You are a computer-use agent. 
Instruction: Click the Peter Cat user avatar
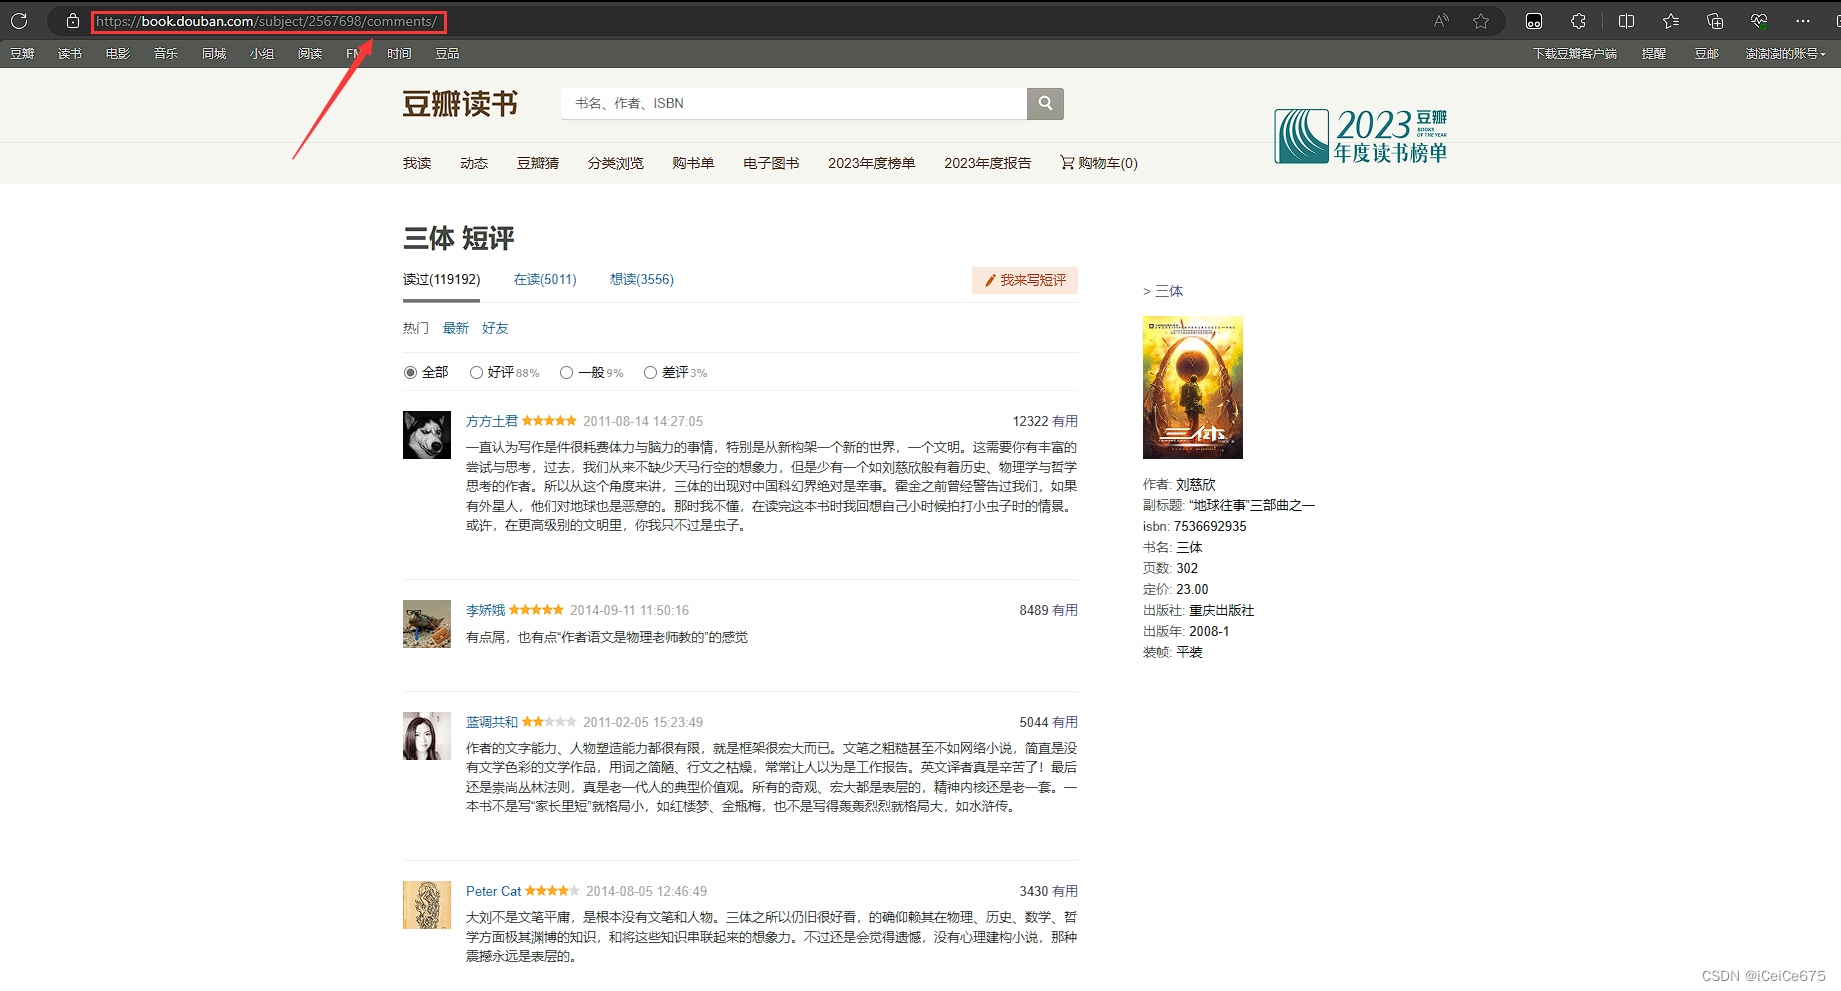427,905
